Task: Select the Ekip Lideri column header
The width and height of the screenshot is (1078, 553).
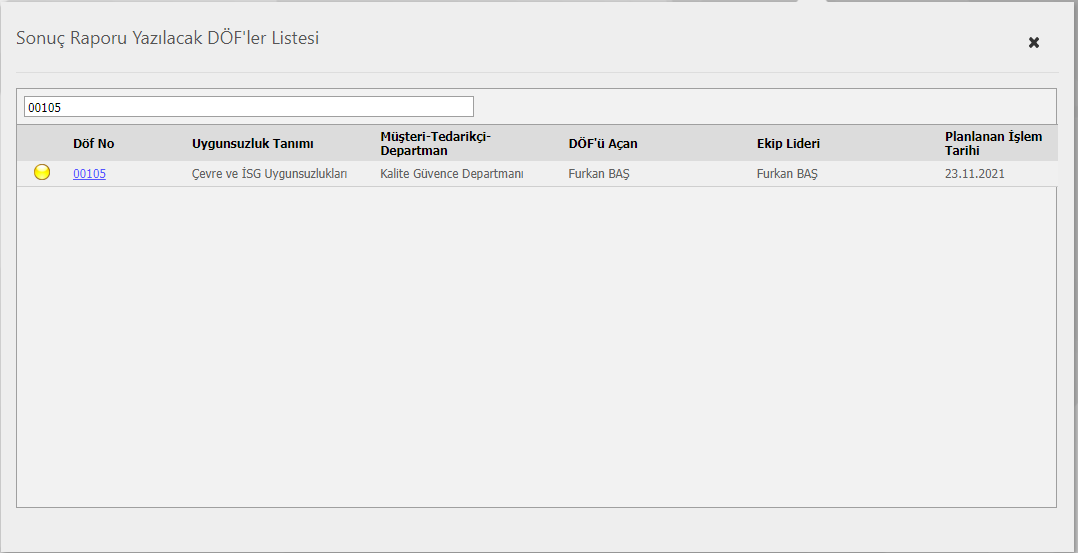Action: pyautogui.click(x=788, y=144)
